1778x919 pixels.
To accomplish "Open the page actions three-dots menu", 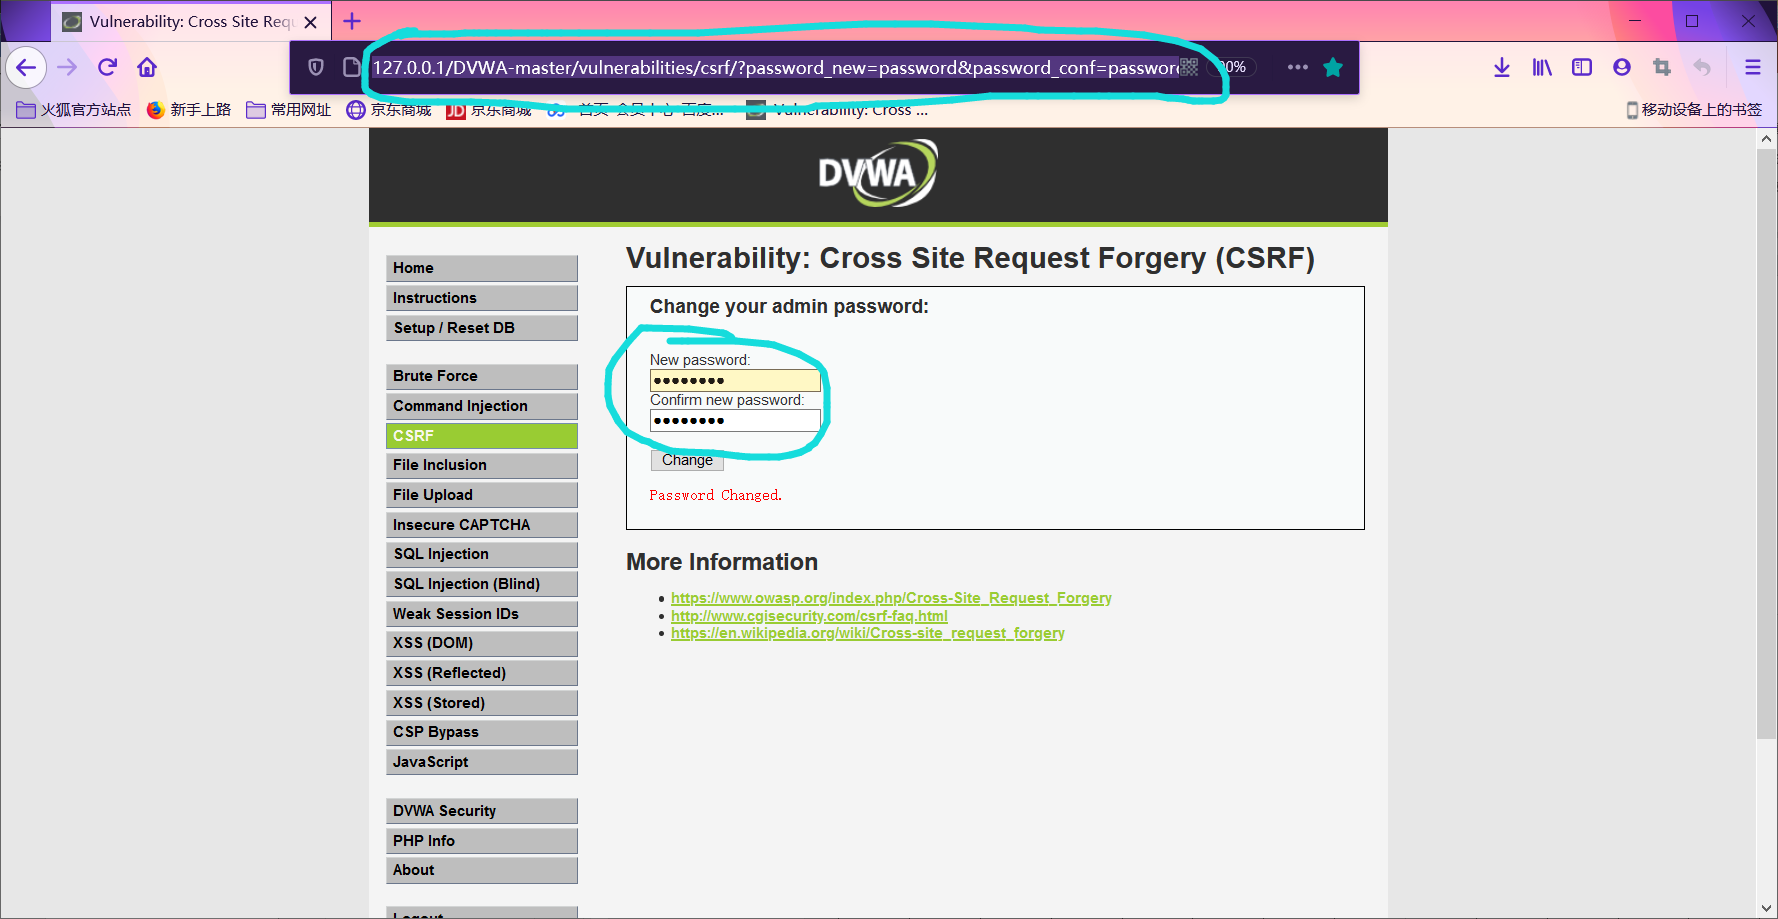I will pyautogui.click(x=1298, y=67).
